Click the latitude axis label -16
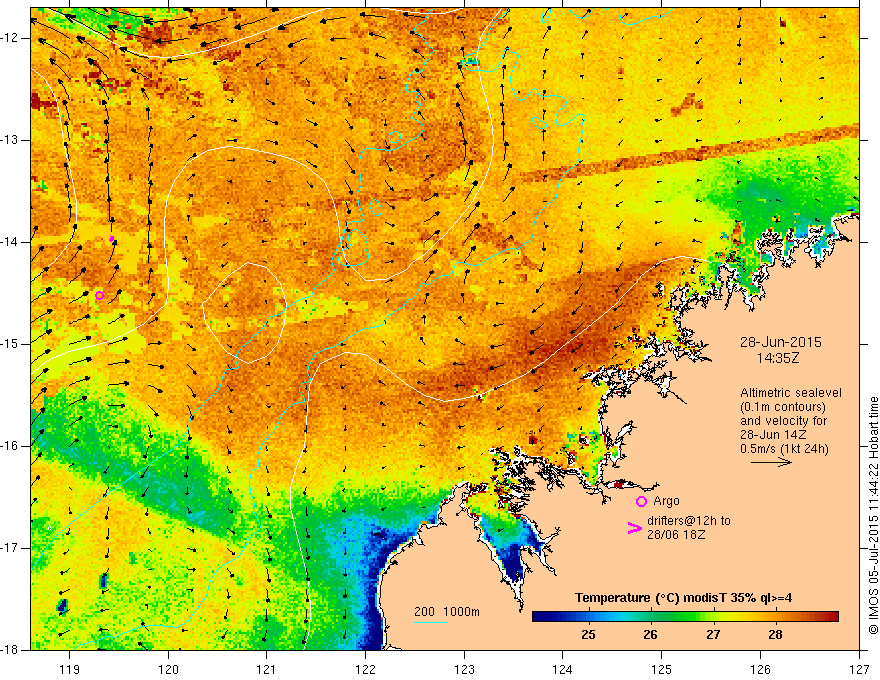 click(11, 446)
